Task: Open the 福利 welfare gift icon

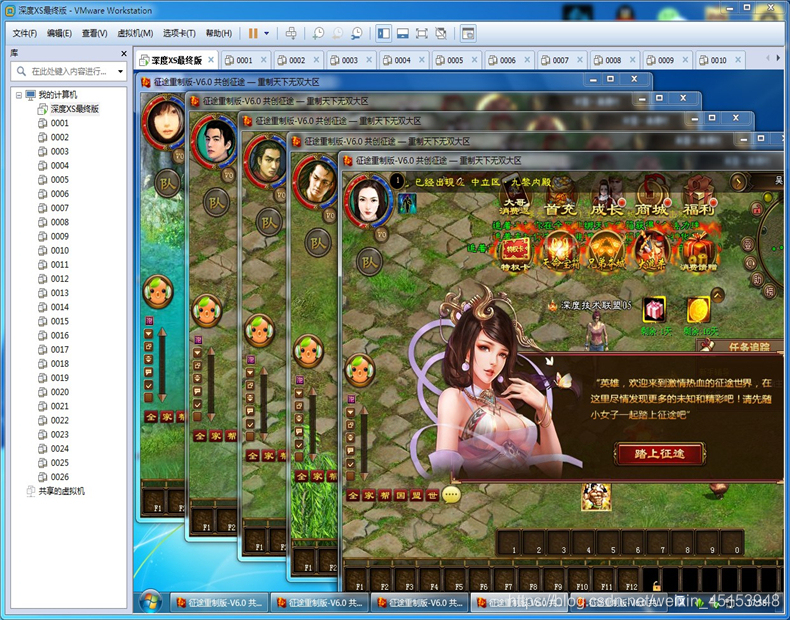Action: point(698,197)
